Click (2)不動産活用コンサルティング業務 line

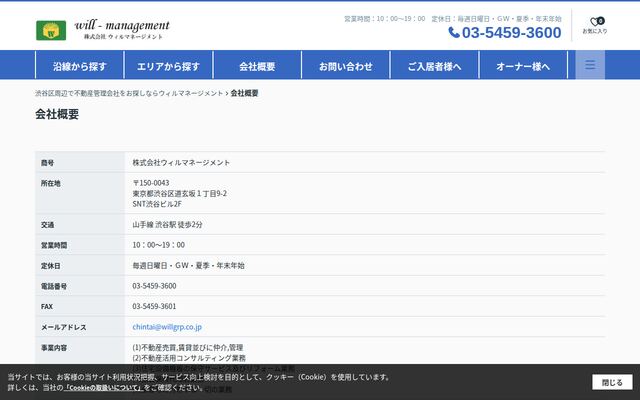coord(189,358)
